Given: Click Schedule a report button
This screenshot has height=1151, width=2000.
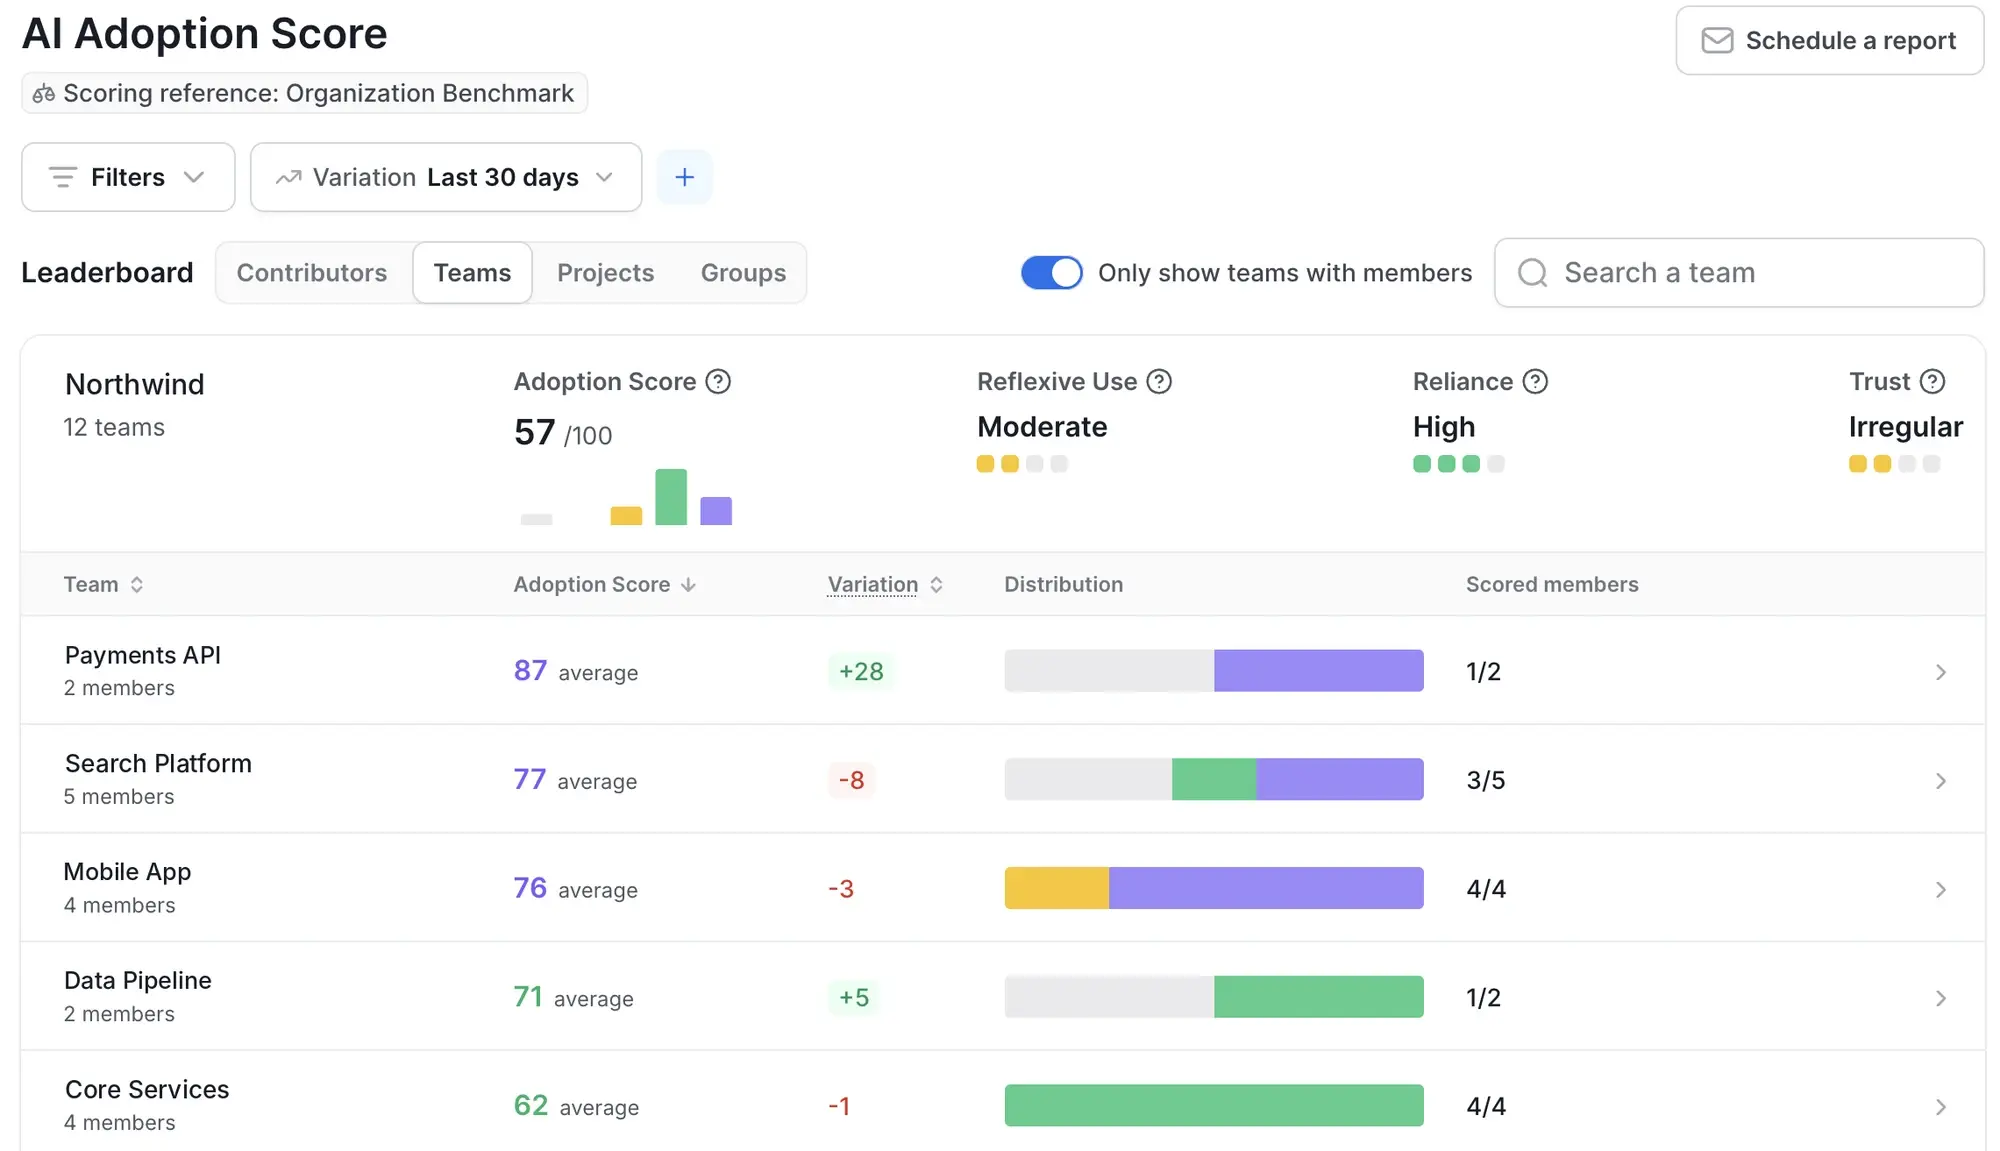Looking at the screenshot, I should [1829, 41].
